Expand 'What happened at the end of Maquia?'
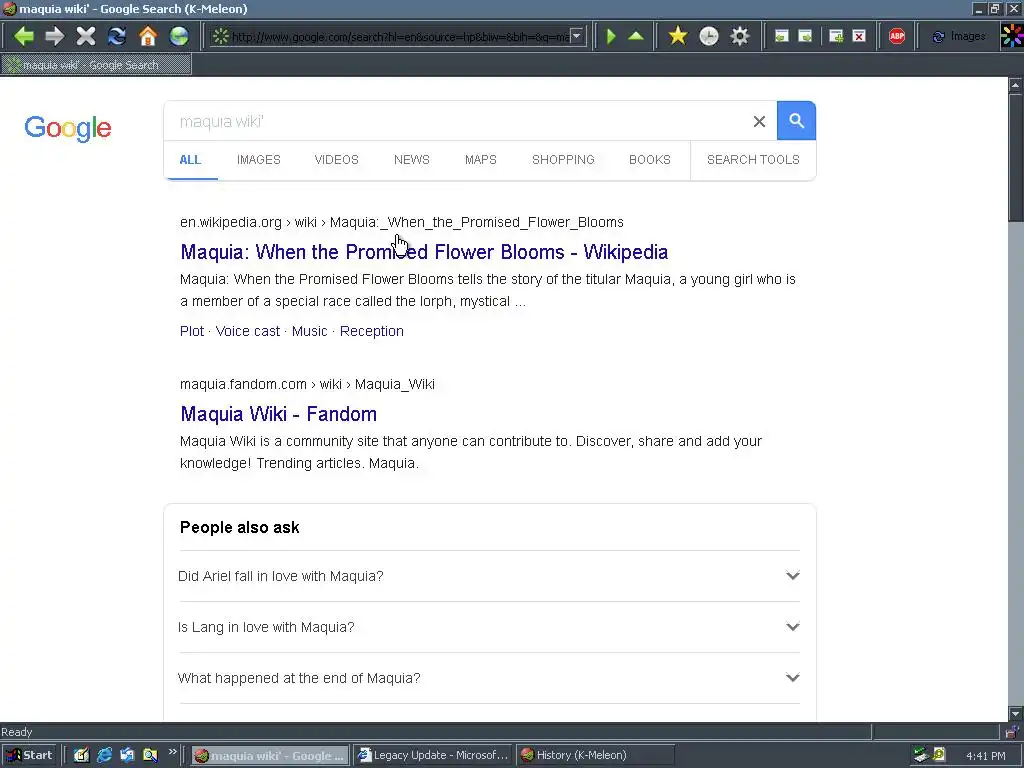The image size is (1024, 768). click(489, 678)
